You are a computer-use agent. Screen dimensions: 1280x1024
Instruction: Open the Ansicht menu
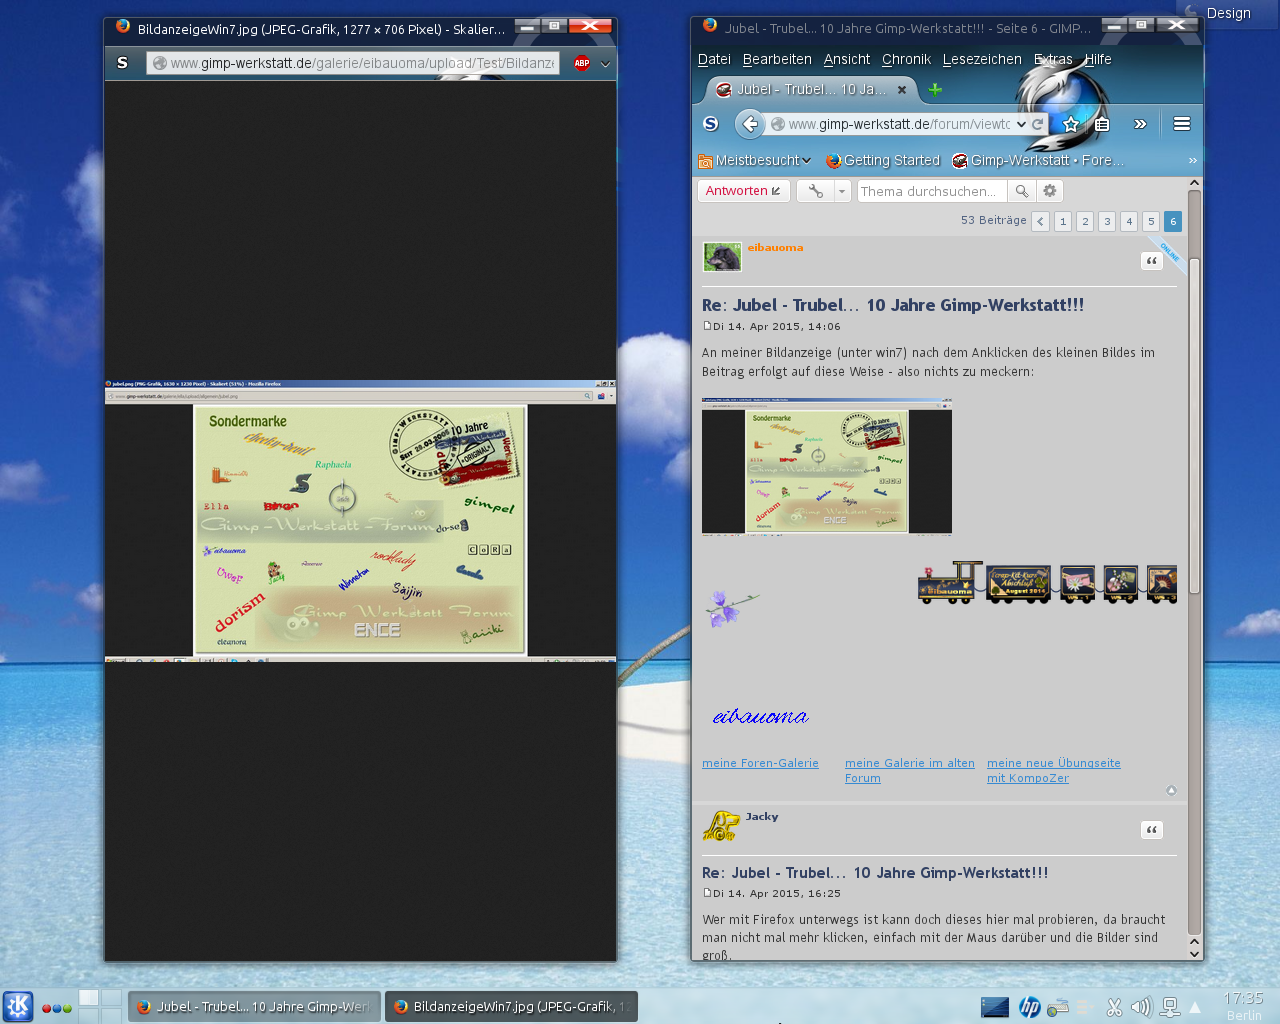pyautogui.click(x=847, y=59)
